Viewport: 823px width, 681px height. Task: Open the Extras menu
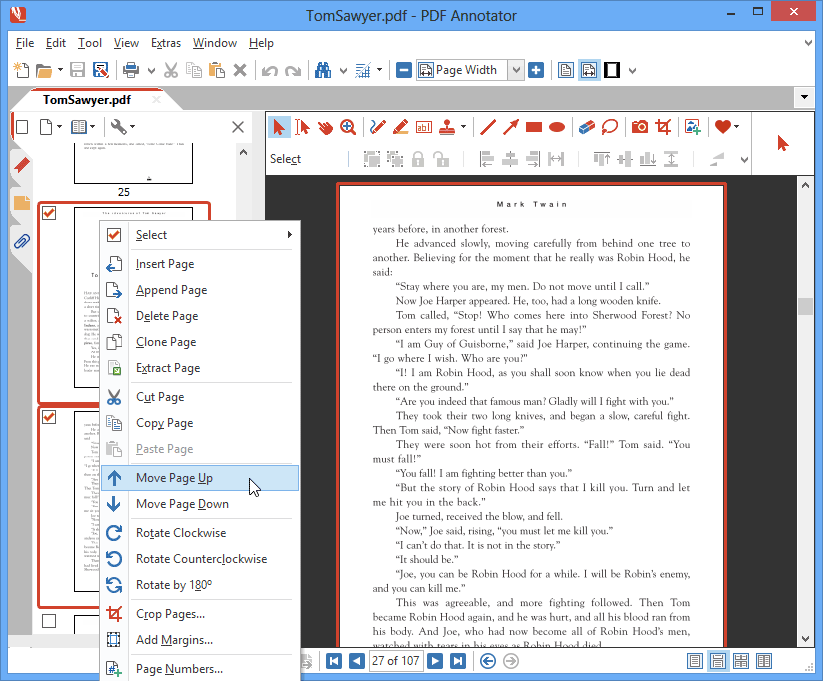pos(166,43)
